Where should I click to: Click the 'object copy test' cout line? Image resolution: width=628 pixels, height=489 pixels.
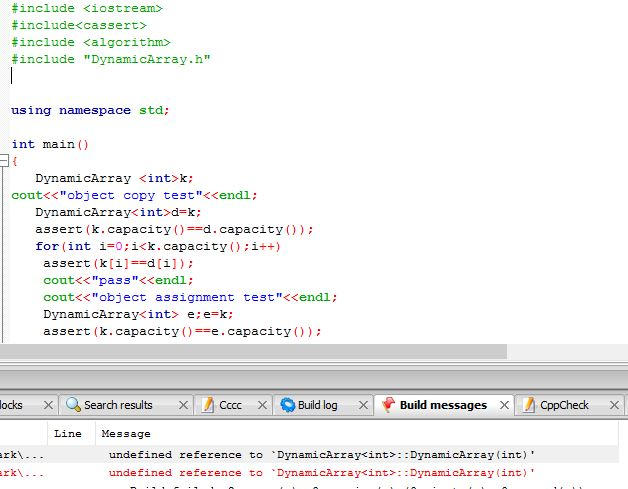(134, 195)
